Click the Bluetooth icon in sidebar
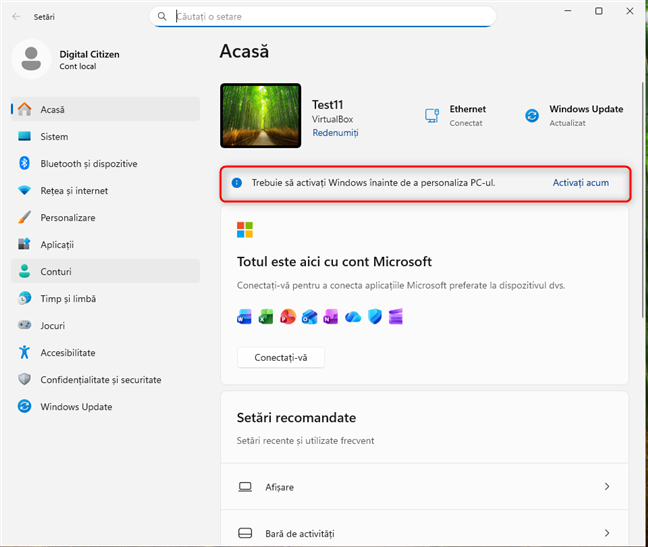The height and width of the screenshot is (547, 648). [x=24, y=163]
